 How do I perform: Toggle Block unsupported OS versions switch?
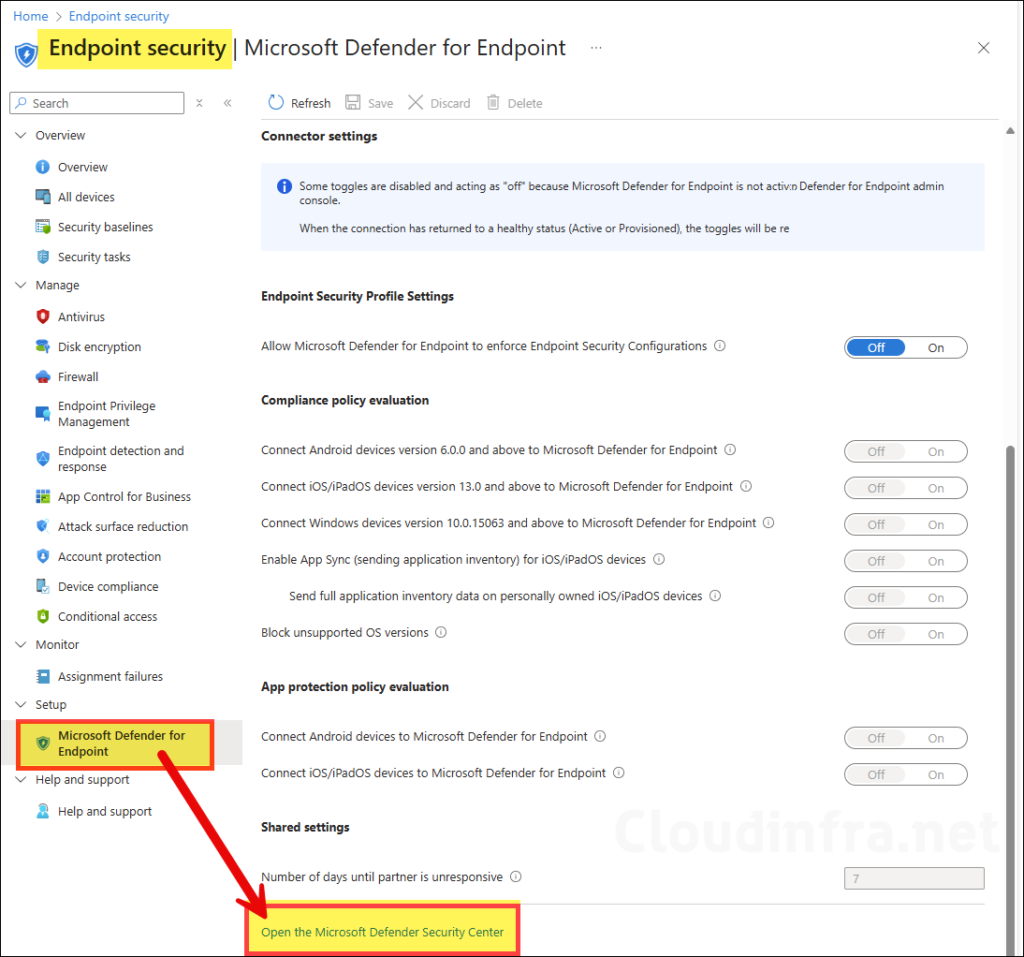(905, 634)
